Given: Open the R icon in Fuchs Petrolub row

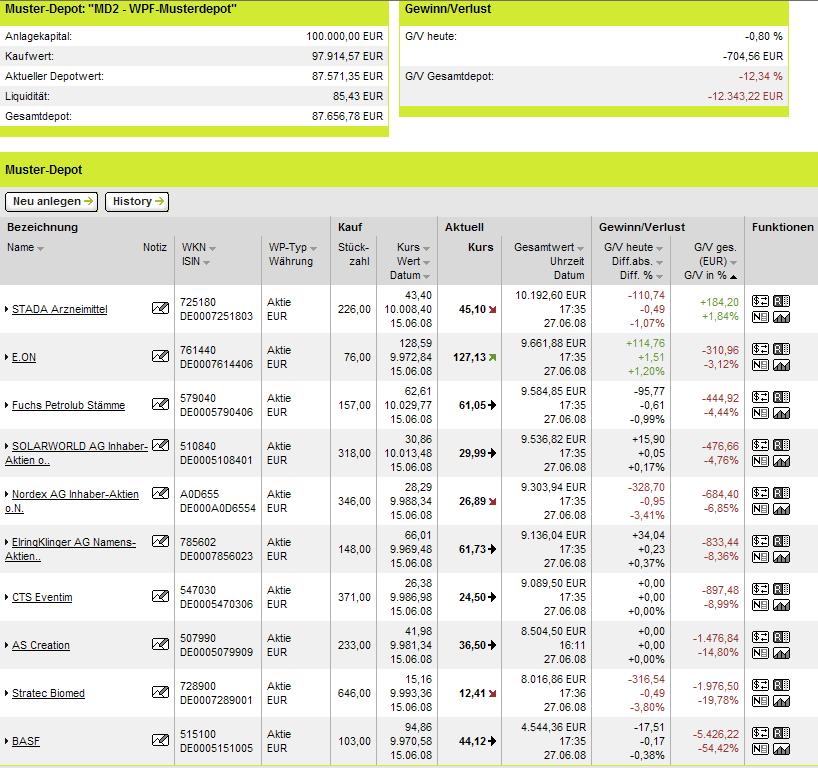Looking at the screenshot, I should click(781, 397).
